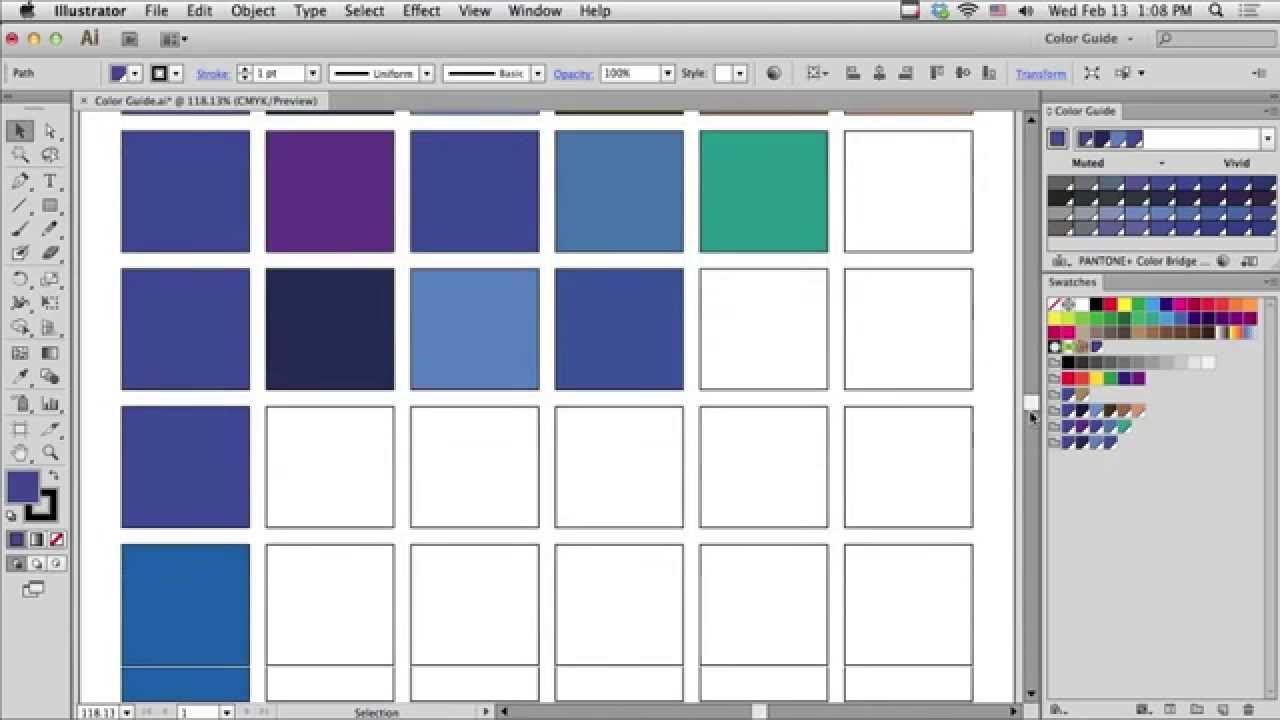Select the Pencil tool
The height and width of the screenshot is (720, 1280).
(50, 229)
